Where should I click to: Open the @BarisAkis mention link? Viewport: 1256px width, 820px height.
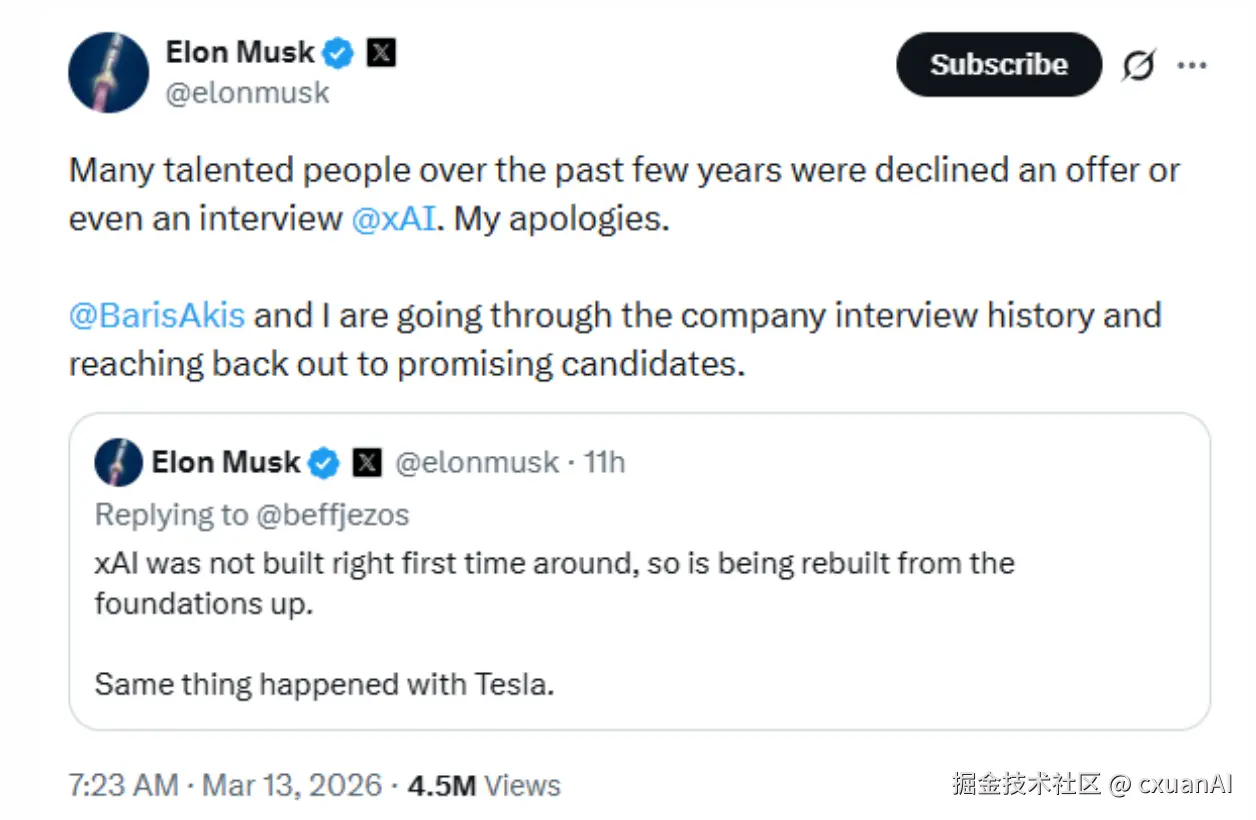[157, 315]
